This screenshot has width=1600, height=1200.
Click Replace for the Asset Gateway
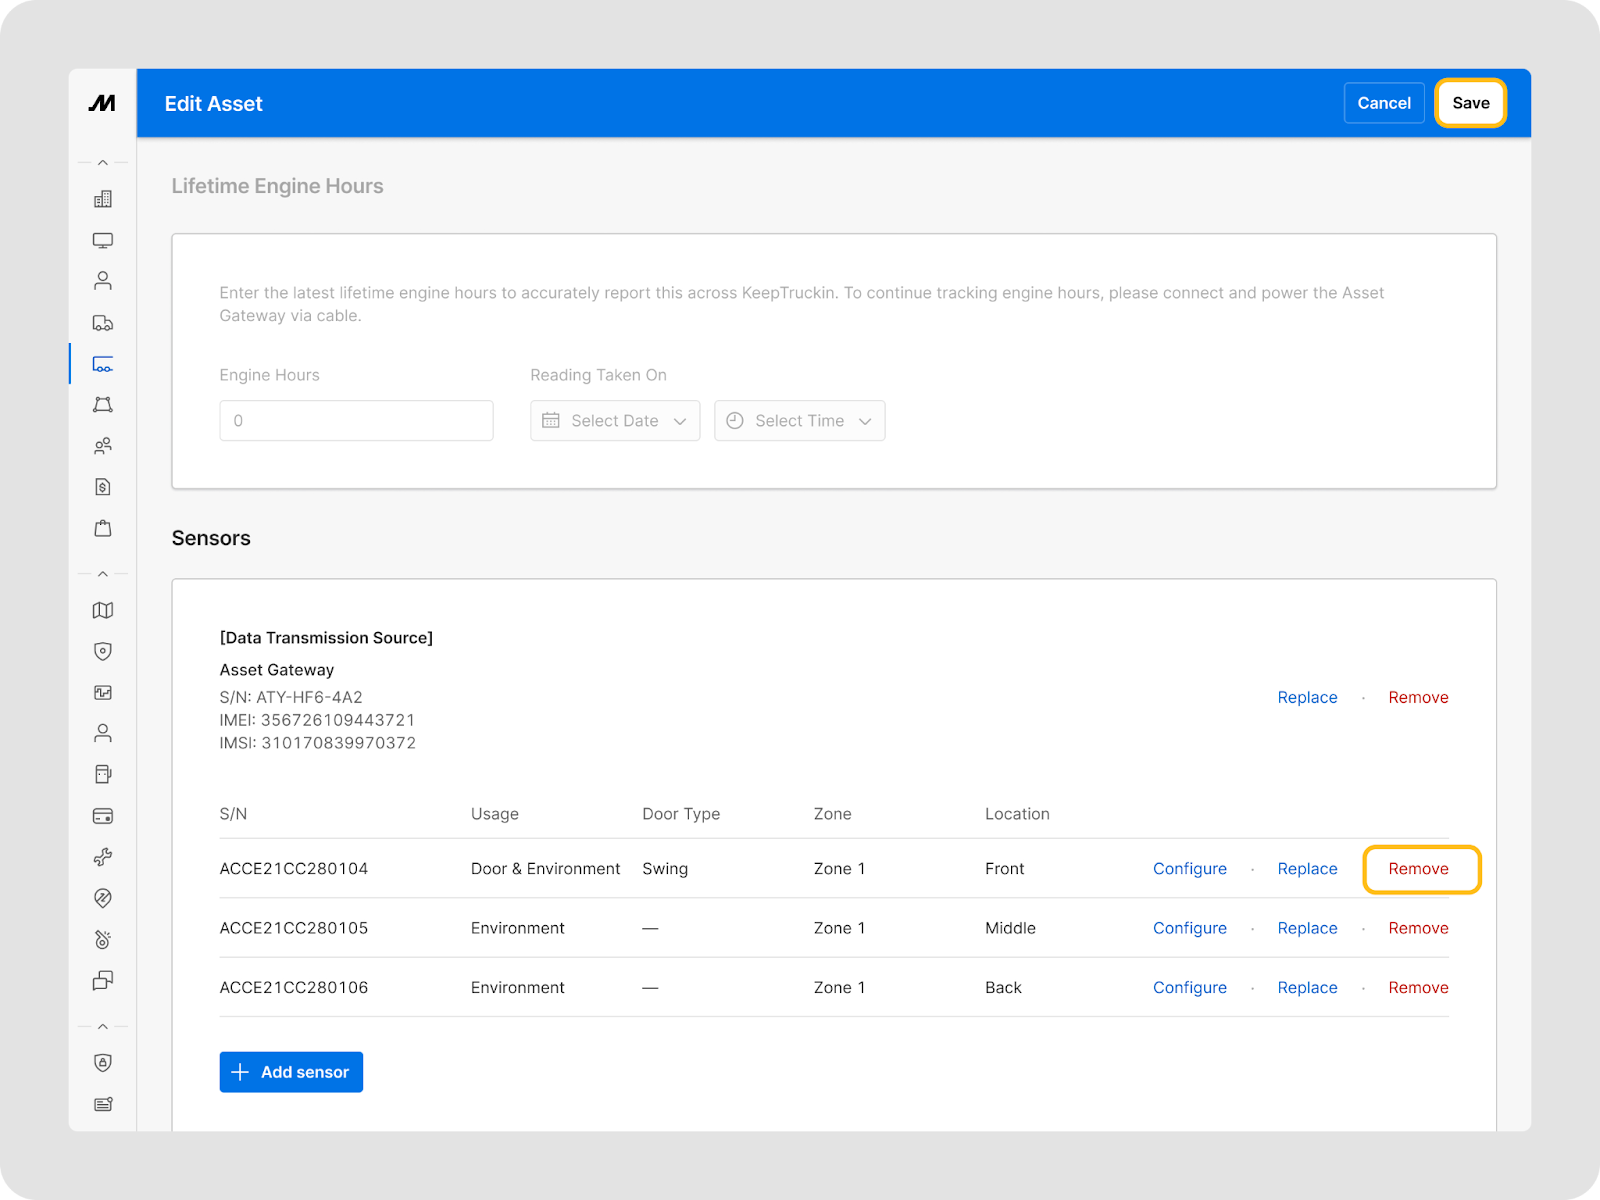(x=1307, y=698)
